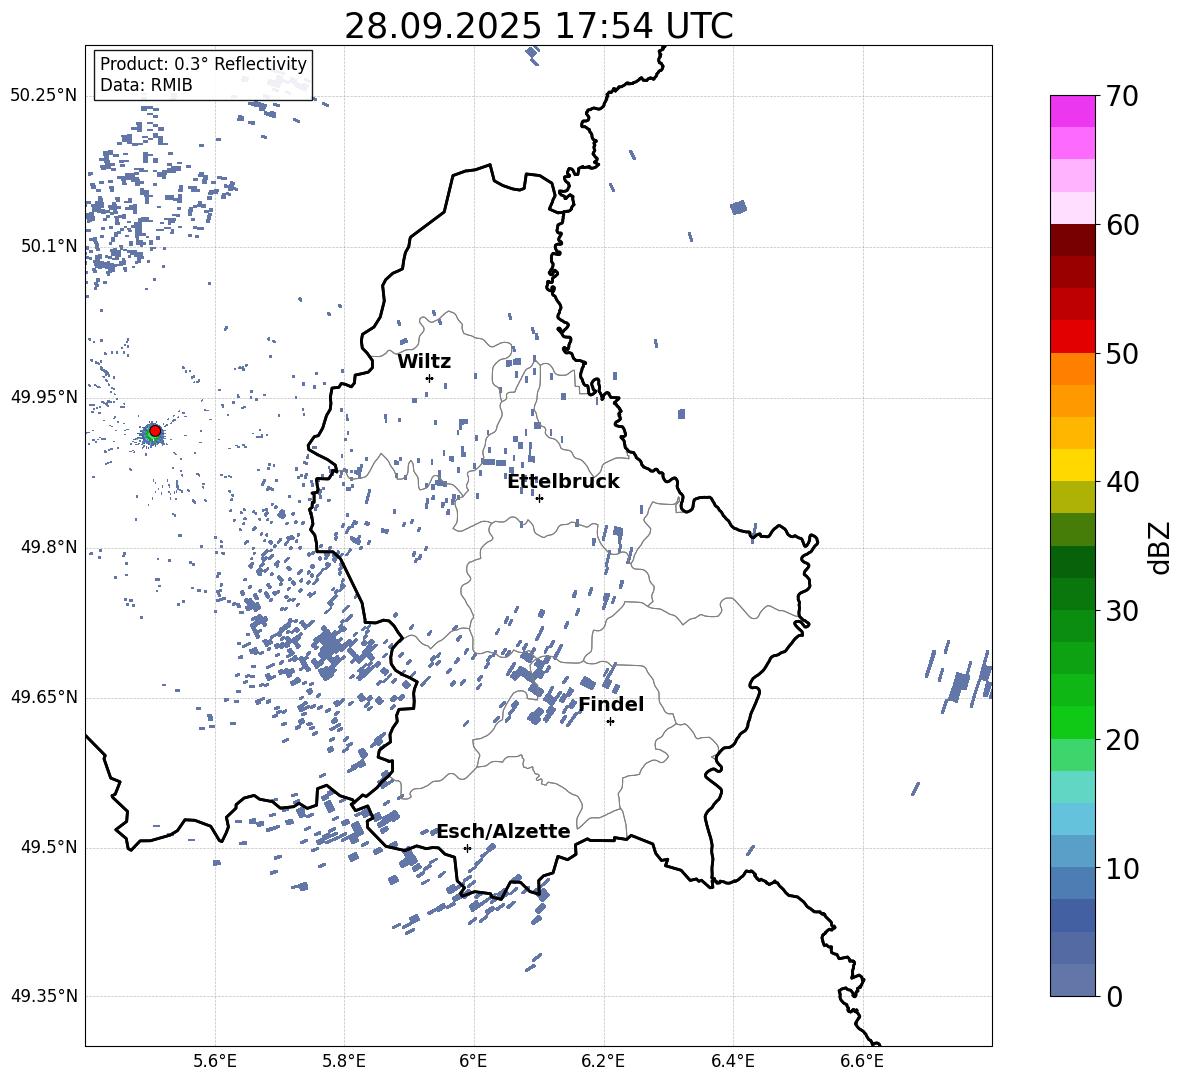This screenshot has height=1081, width=1184.
Task: Click the 5.8°E longitude label
Action: click(344, 1061)
